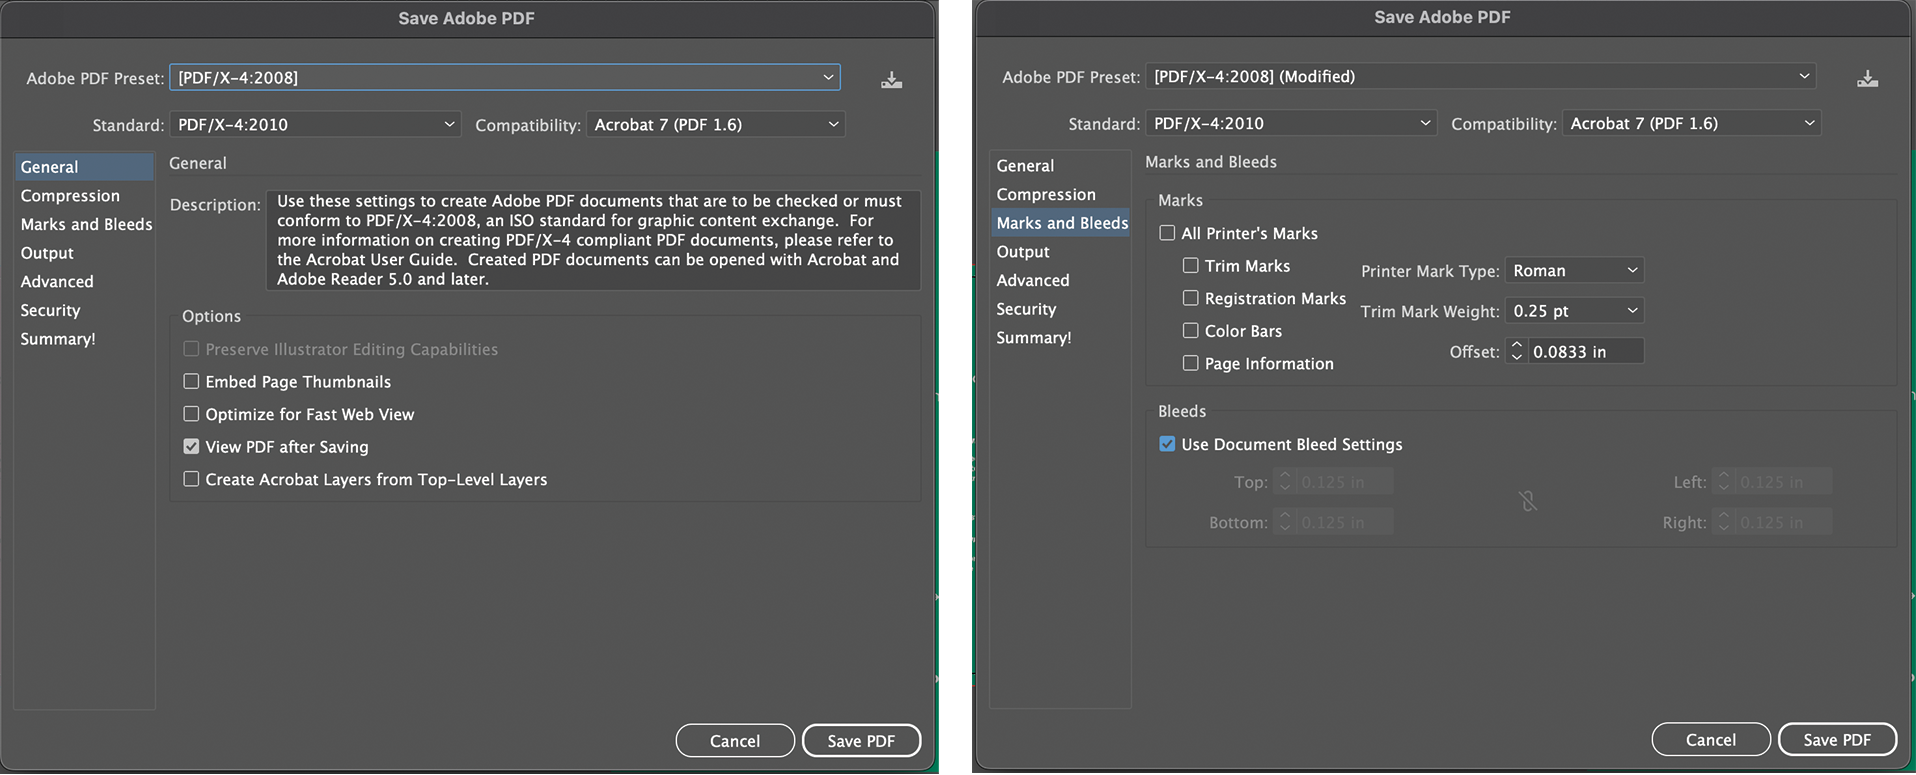
Task: Click Save PDF in the right dialog
Action: coord(1837,740)
